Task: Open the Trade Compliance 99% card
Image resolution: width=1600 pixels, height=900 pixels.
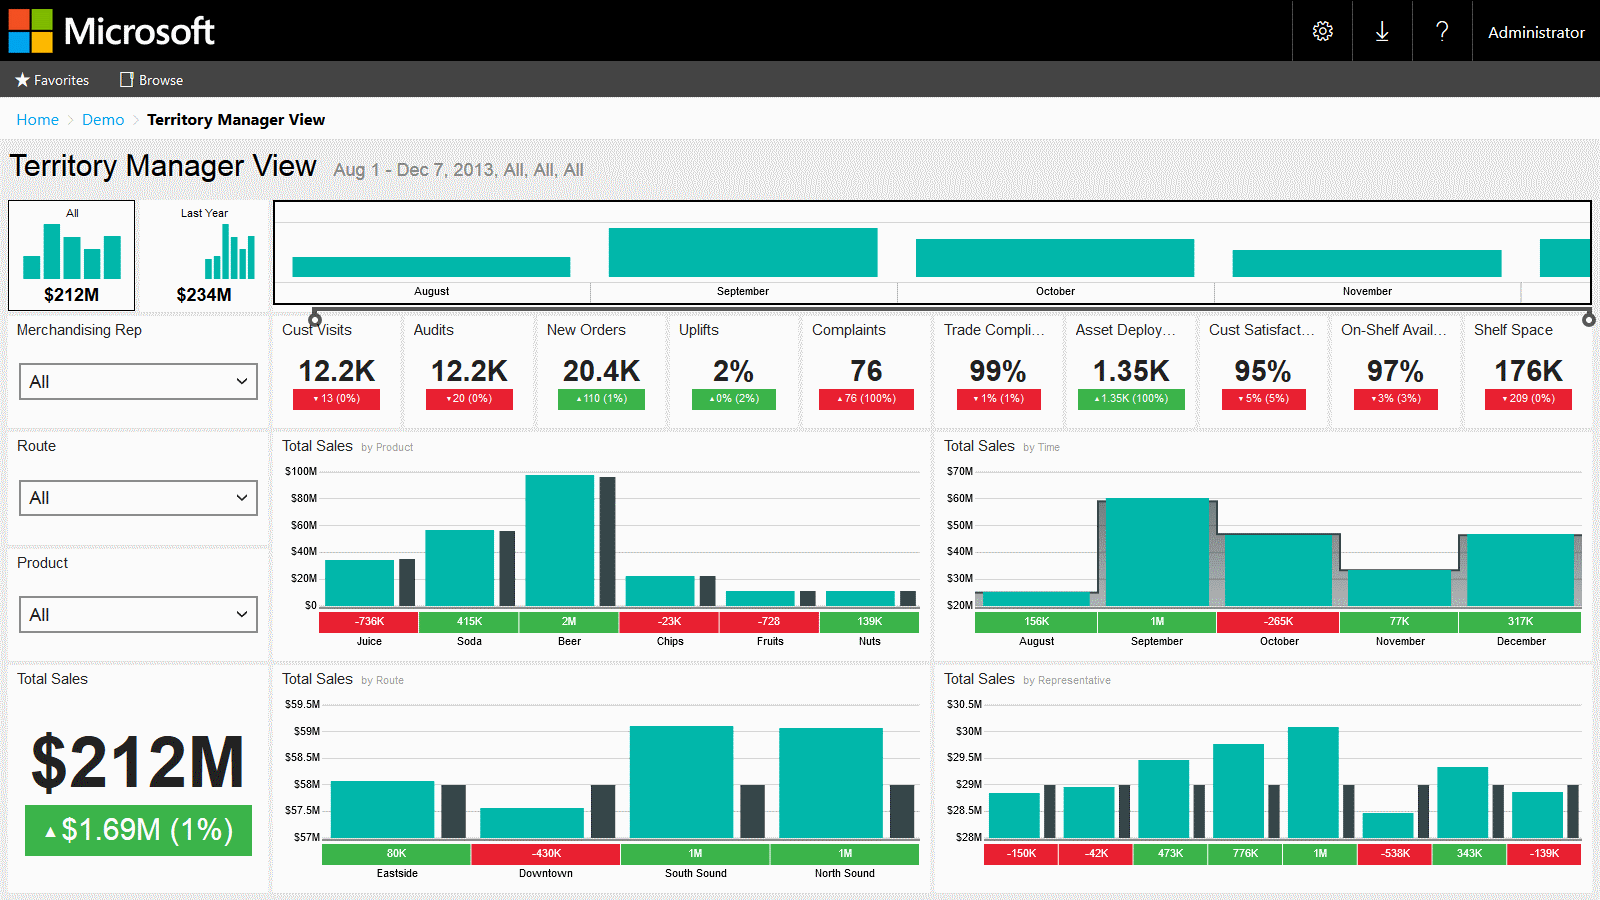Action: point(998,371)
